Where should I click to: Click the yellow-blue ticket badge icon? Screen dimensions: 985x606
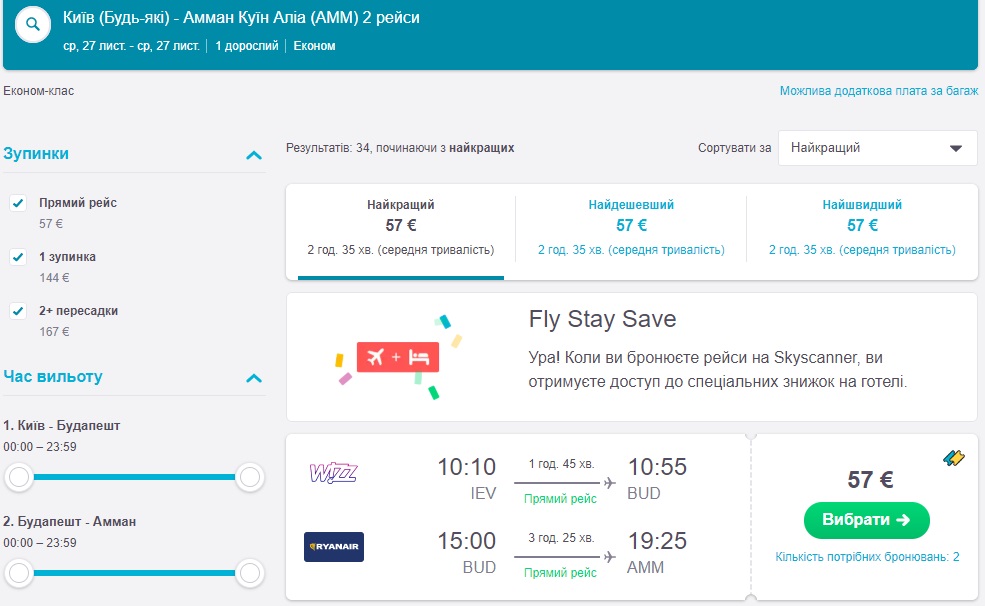coord(953,458)
